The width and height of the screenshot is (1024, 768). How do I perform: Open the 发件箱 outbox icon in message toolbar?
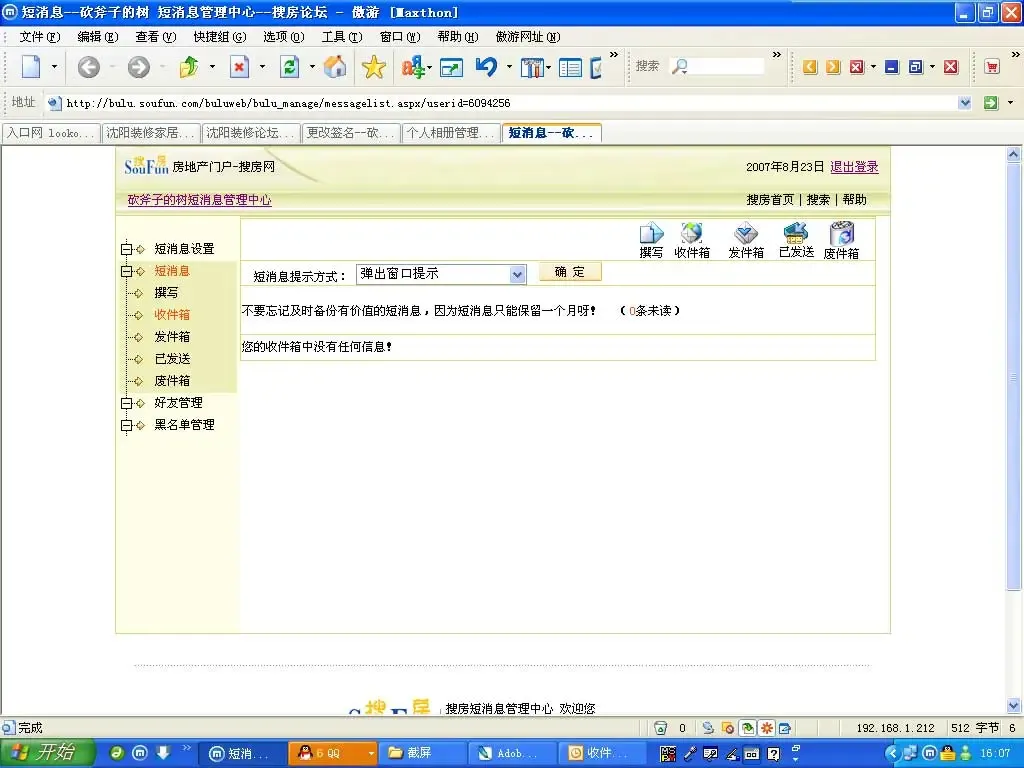(746, 240)
